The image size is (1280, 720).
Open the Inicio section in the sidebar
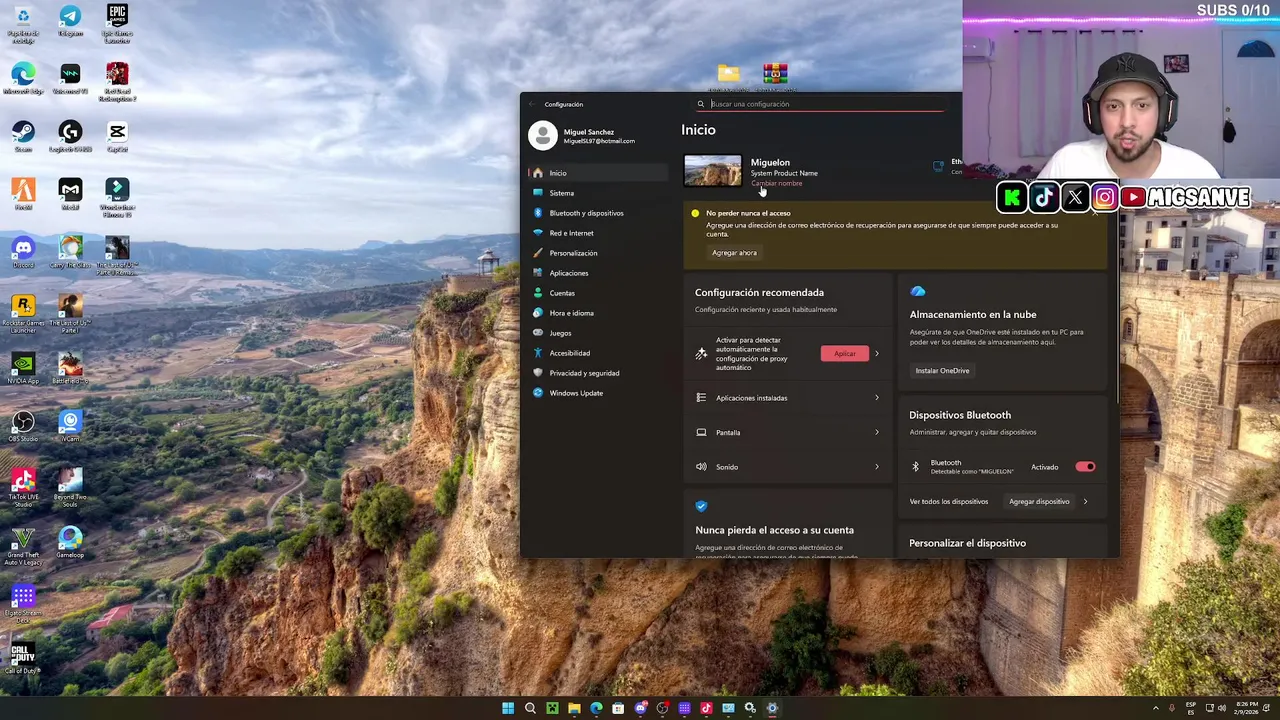(x=597, y=173)
